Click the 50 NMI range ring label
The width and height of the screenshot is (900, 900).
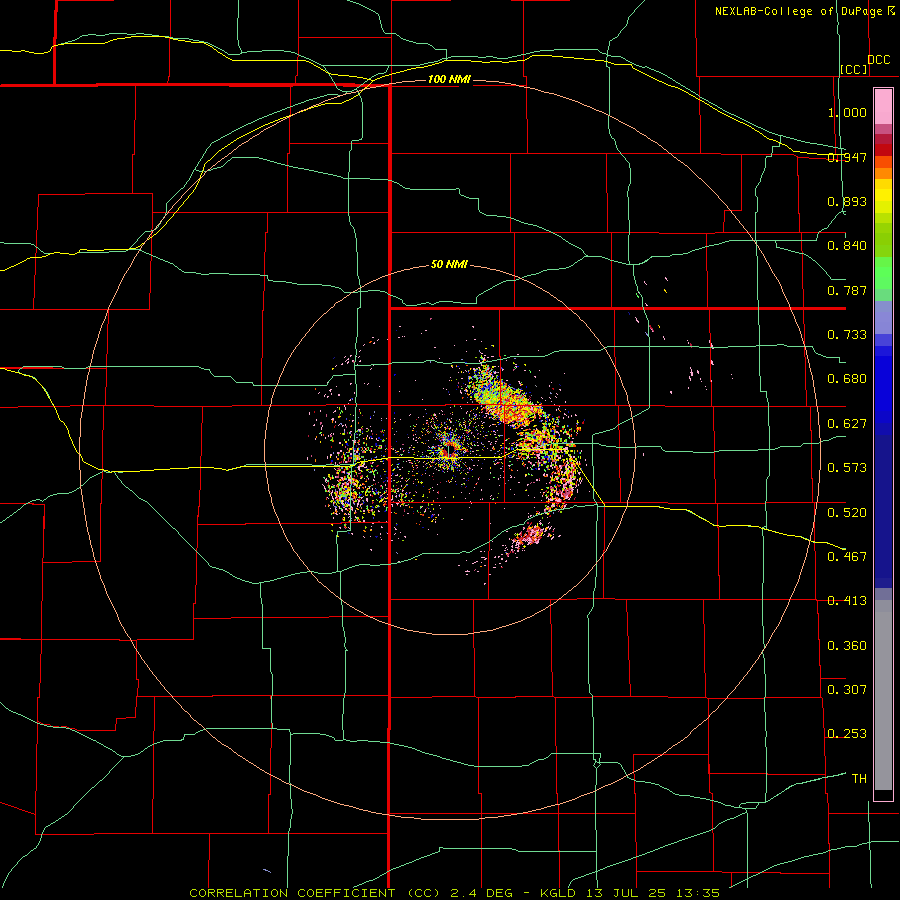coord(449,264)
